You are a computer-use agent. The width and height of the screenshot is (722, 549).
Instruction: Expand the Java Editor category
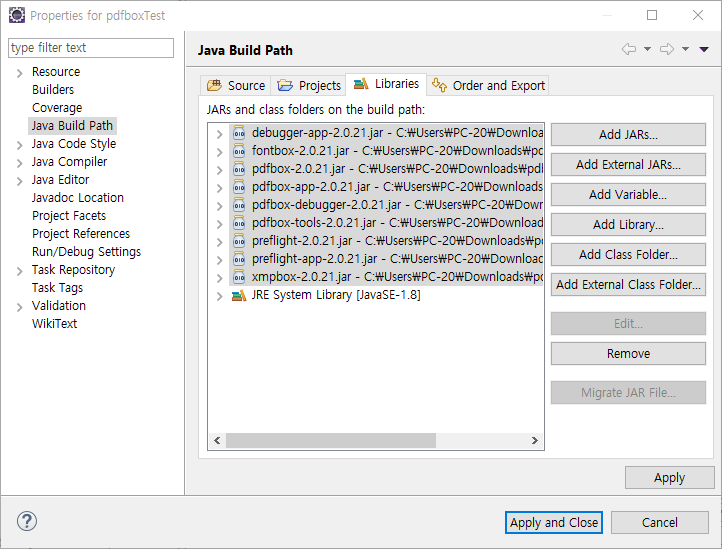click(x=19, y=181)
